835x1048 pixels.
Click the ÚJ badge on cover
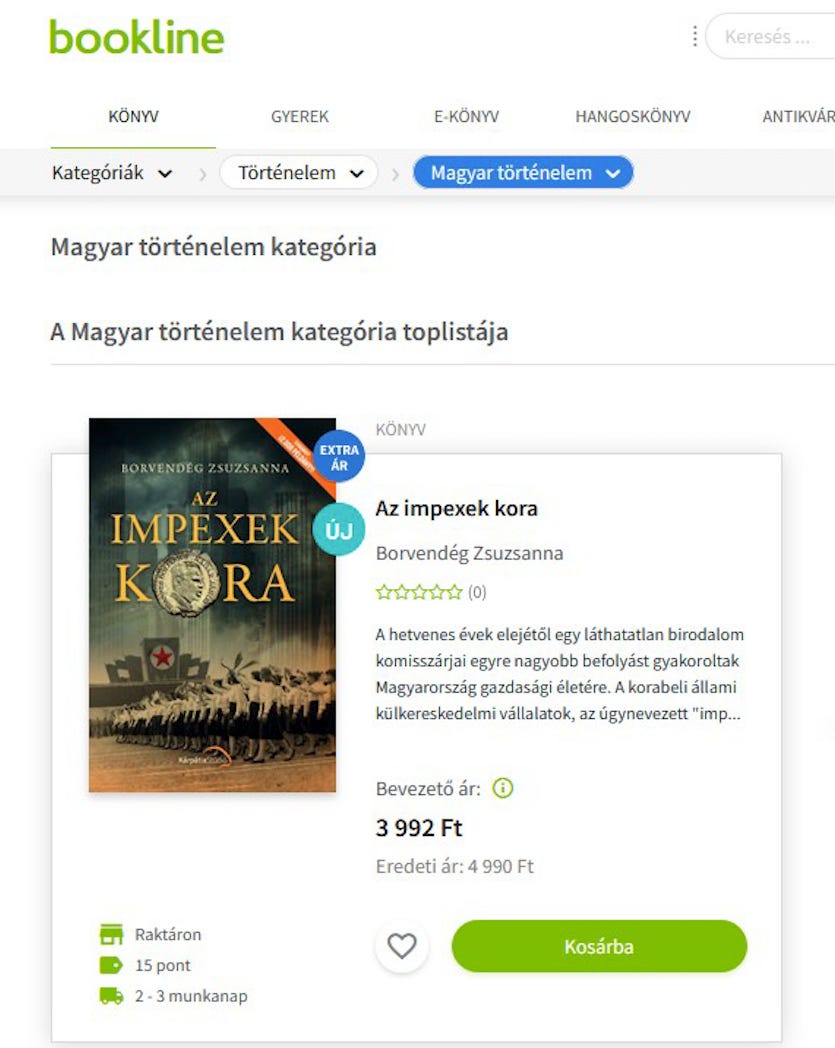(339, 530)
